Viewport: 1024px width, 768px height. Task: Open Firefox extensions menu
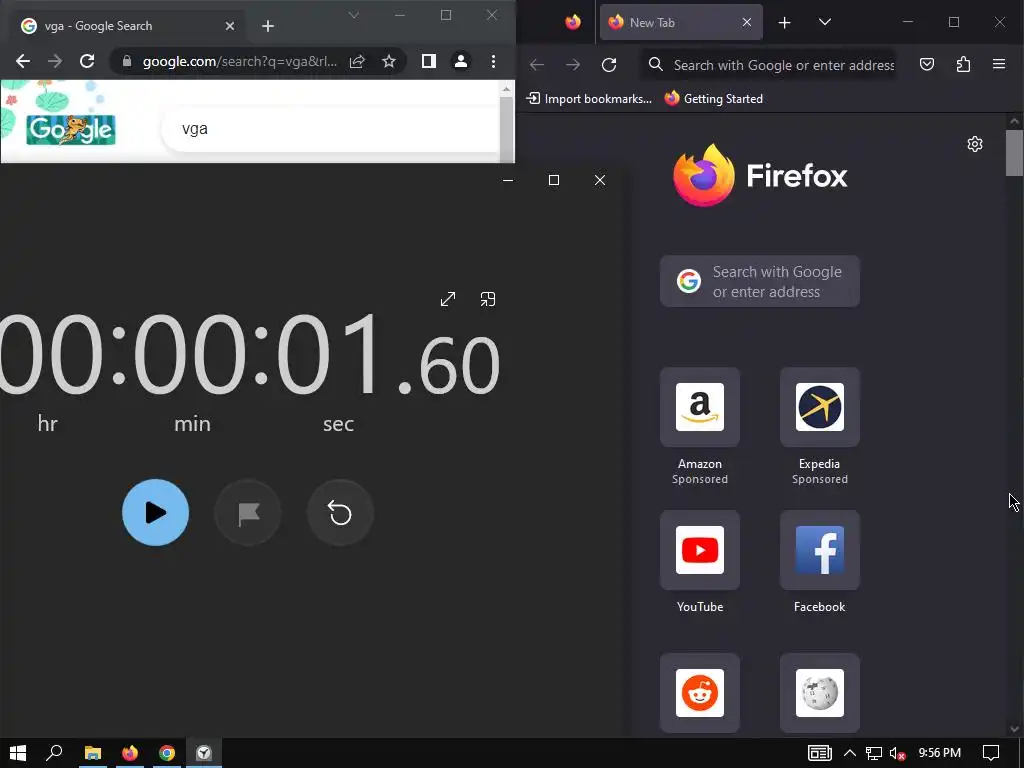pos(963,64)
